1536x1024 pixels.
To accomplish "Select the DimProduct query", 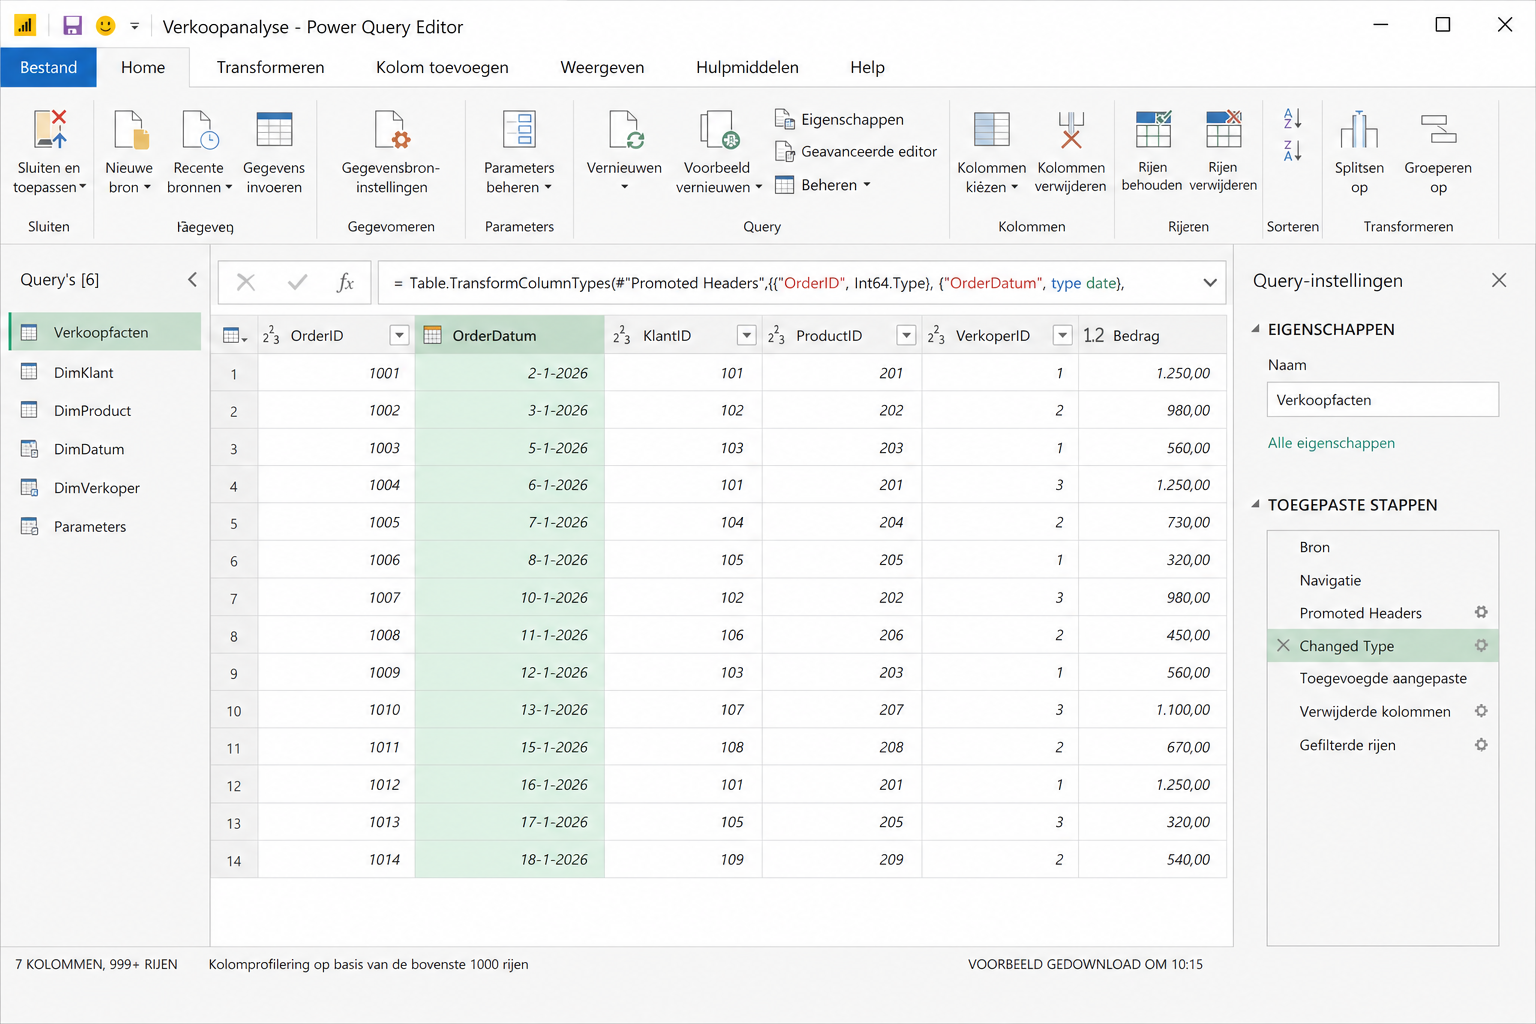I will tap(105, 410).
